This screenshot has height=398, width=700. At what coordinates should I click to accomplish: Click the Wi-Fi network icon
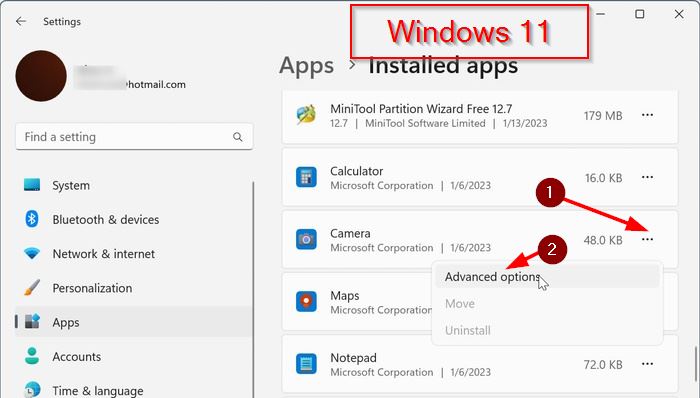click(x=32, y=253)
